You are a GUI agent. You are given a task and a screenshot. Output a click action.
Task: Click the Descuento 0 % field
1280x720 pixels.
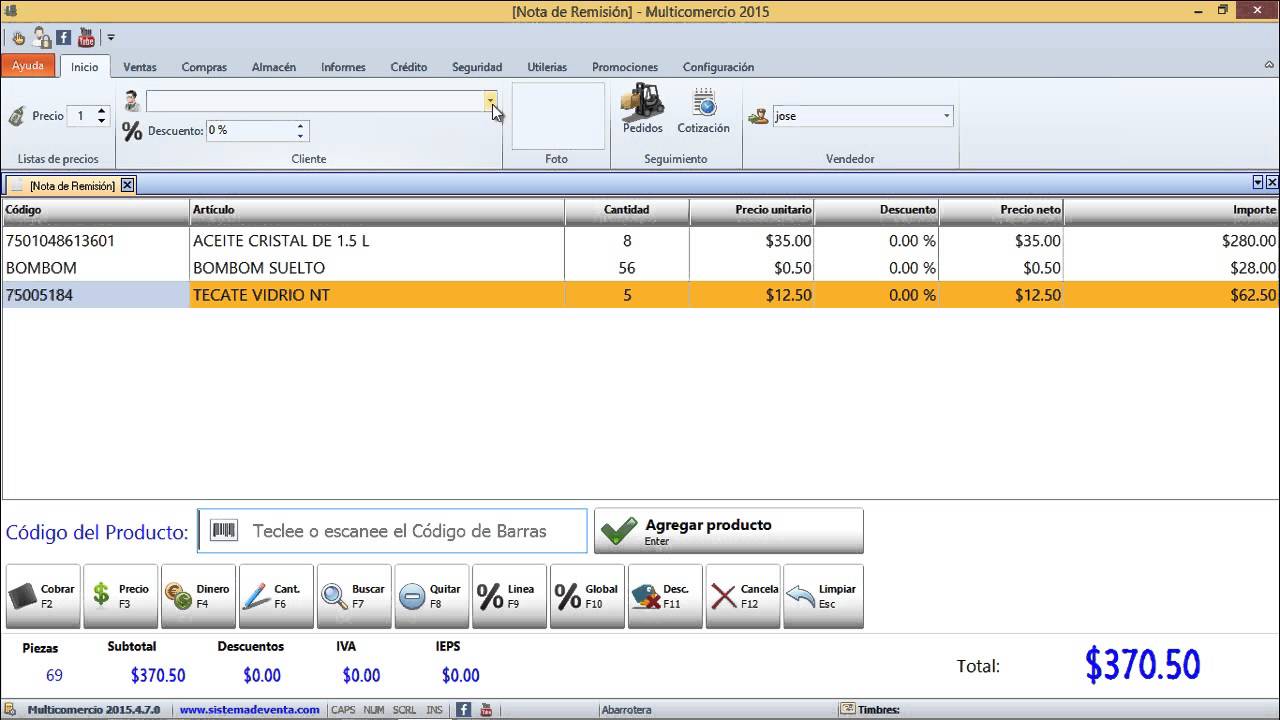(x=250, y=131)
